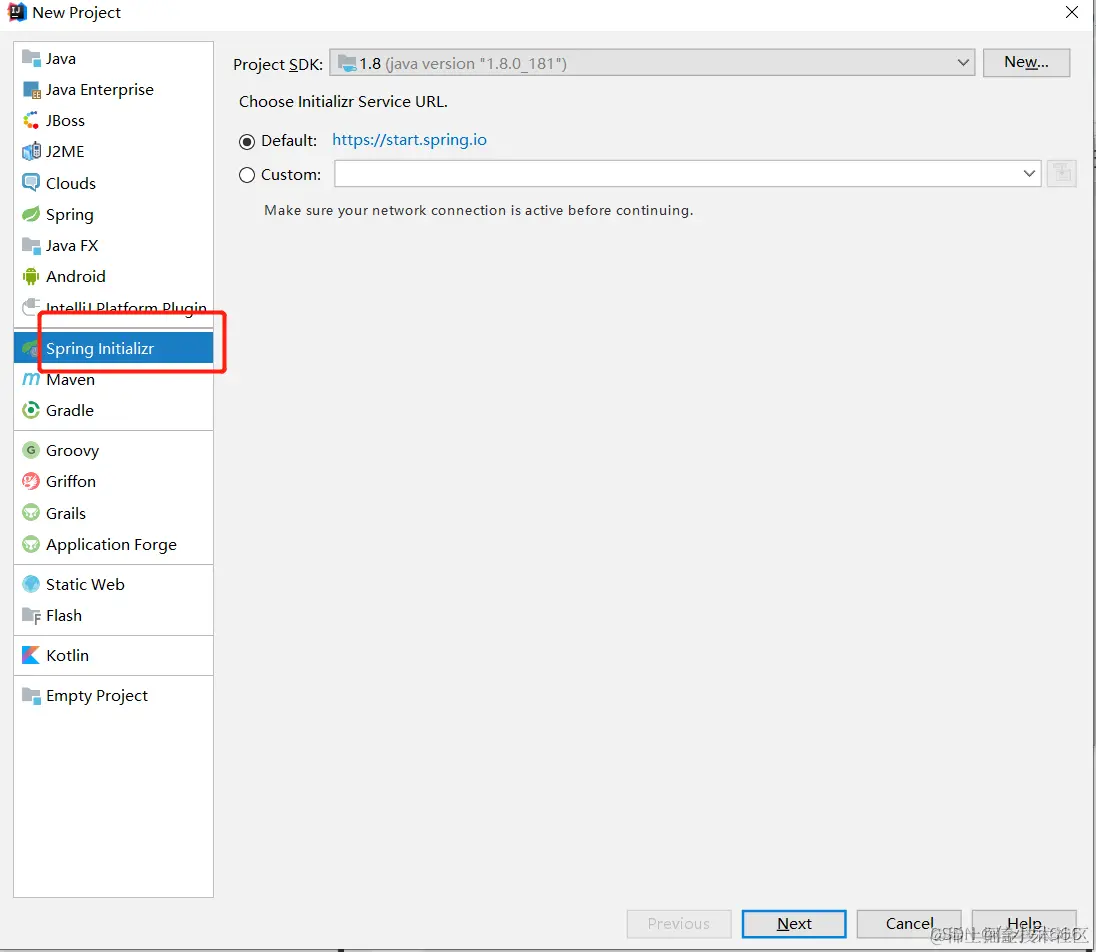Choose Maven project type
The width and height of the screenshot is (1096, 952).
(x=113, y=380)
